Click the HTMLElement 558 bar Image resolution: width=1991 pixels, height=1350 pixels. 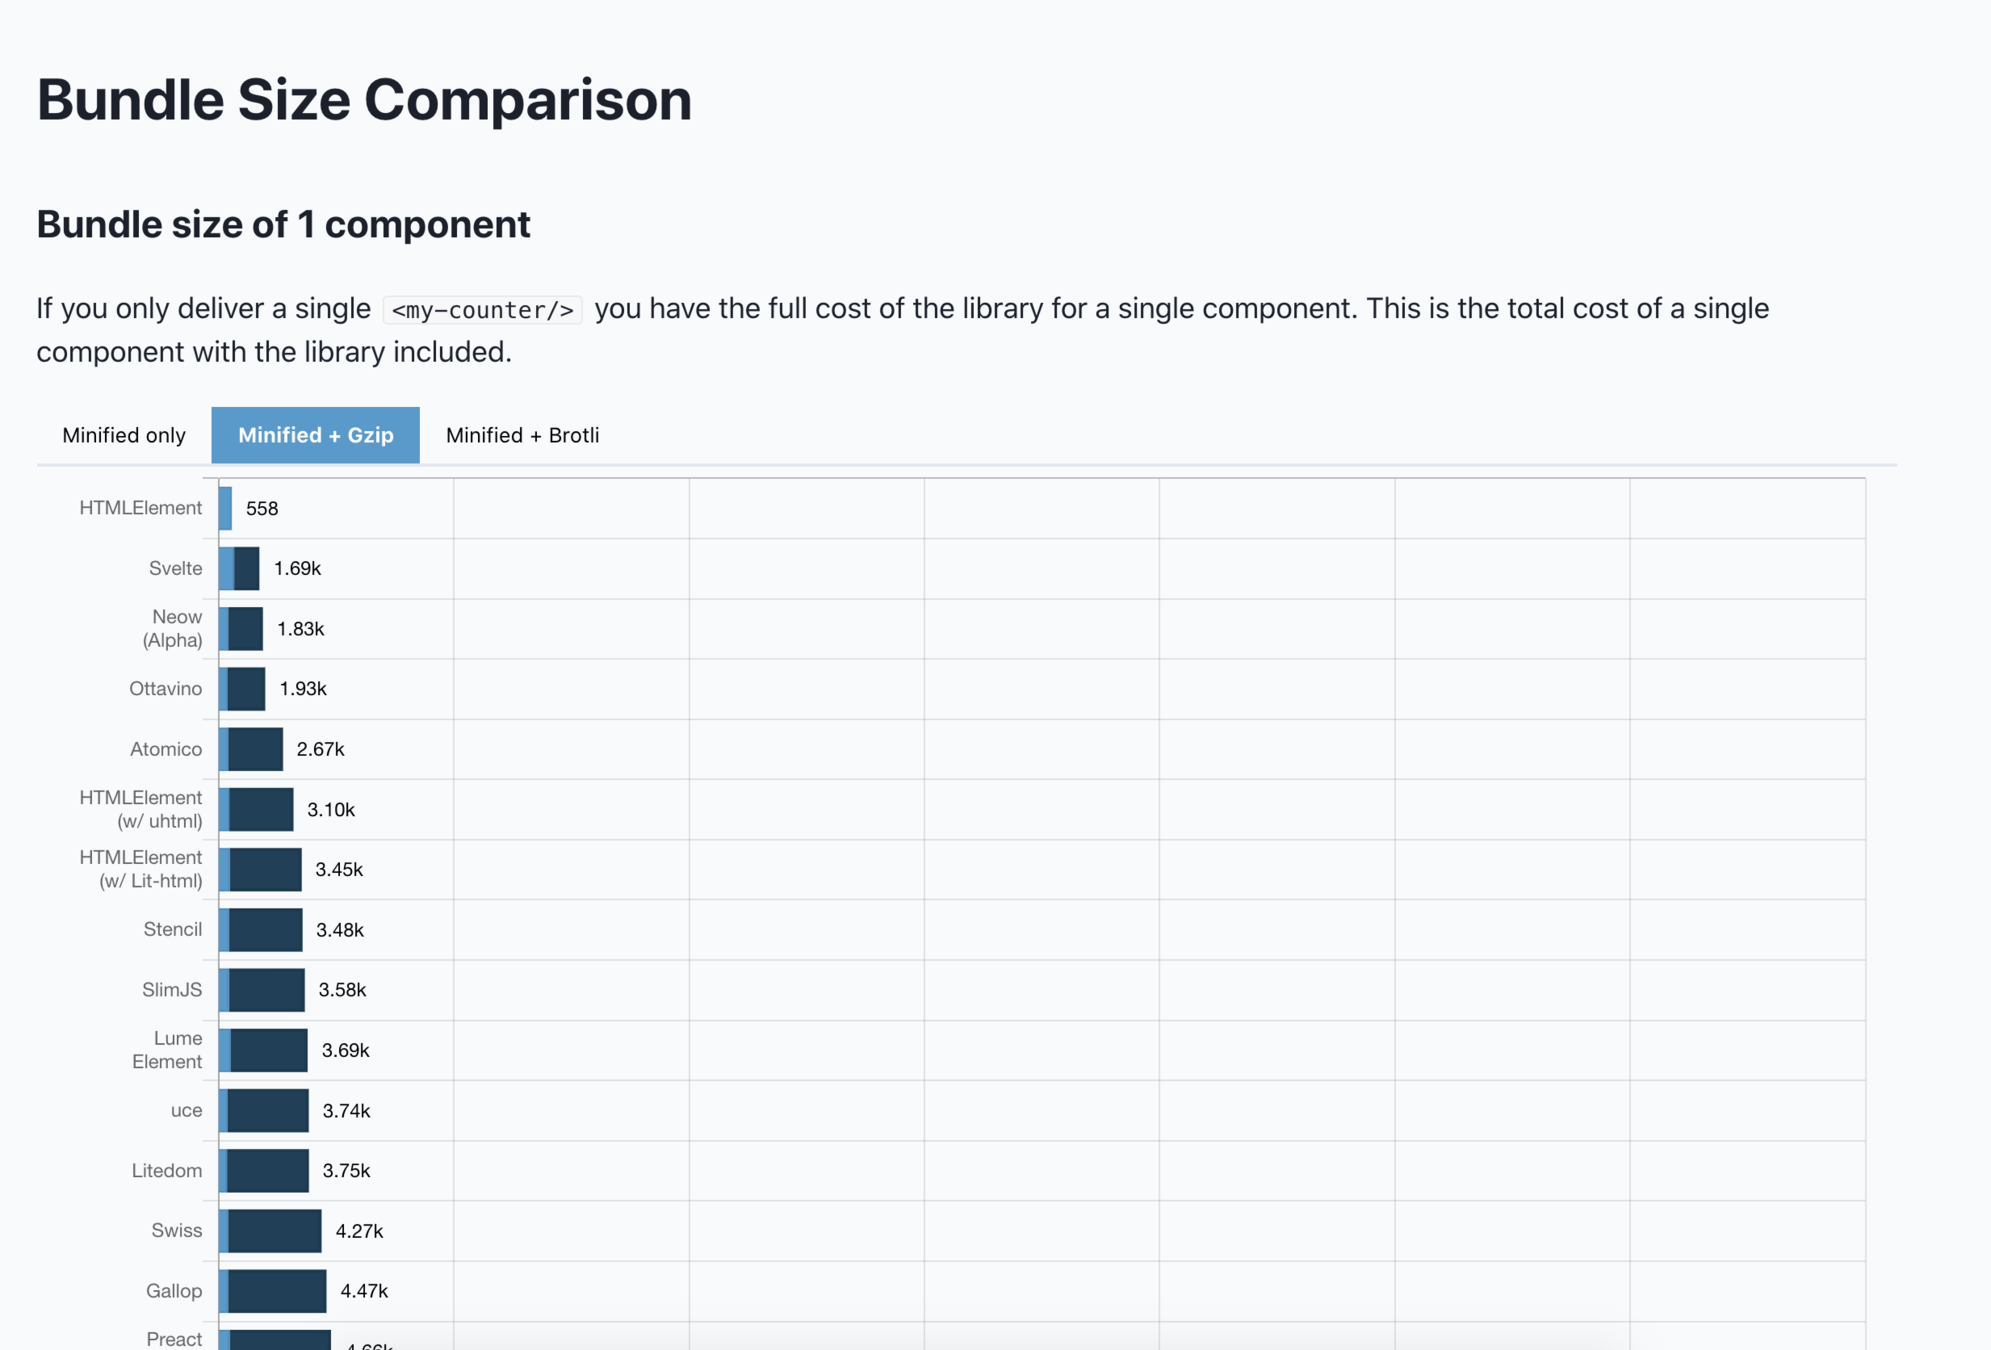click(x=226, y=508)
